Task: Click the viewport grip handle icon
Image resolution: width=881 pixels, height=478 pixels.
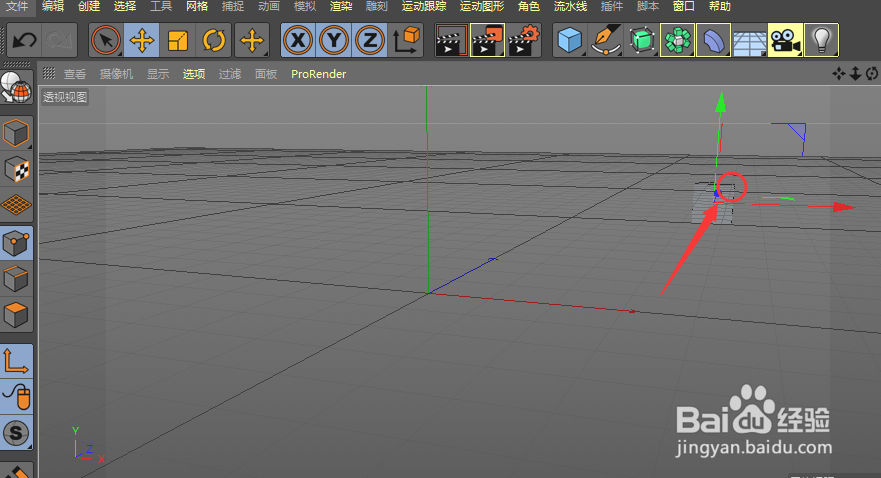Action: tap(49, 73)
